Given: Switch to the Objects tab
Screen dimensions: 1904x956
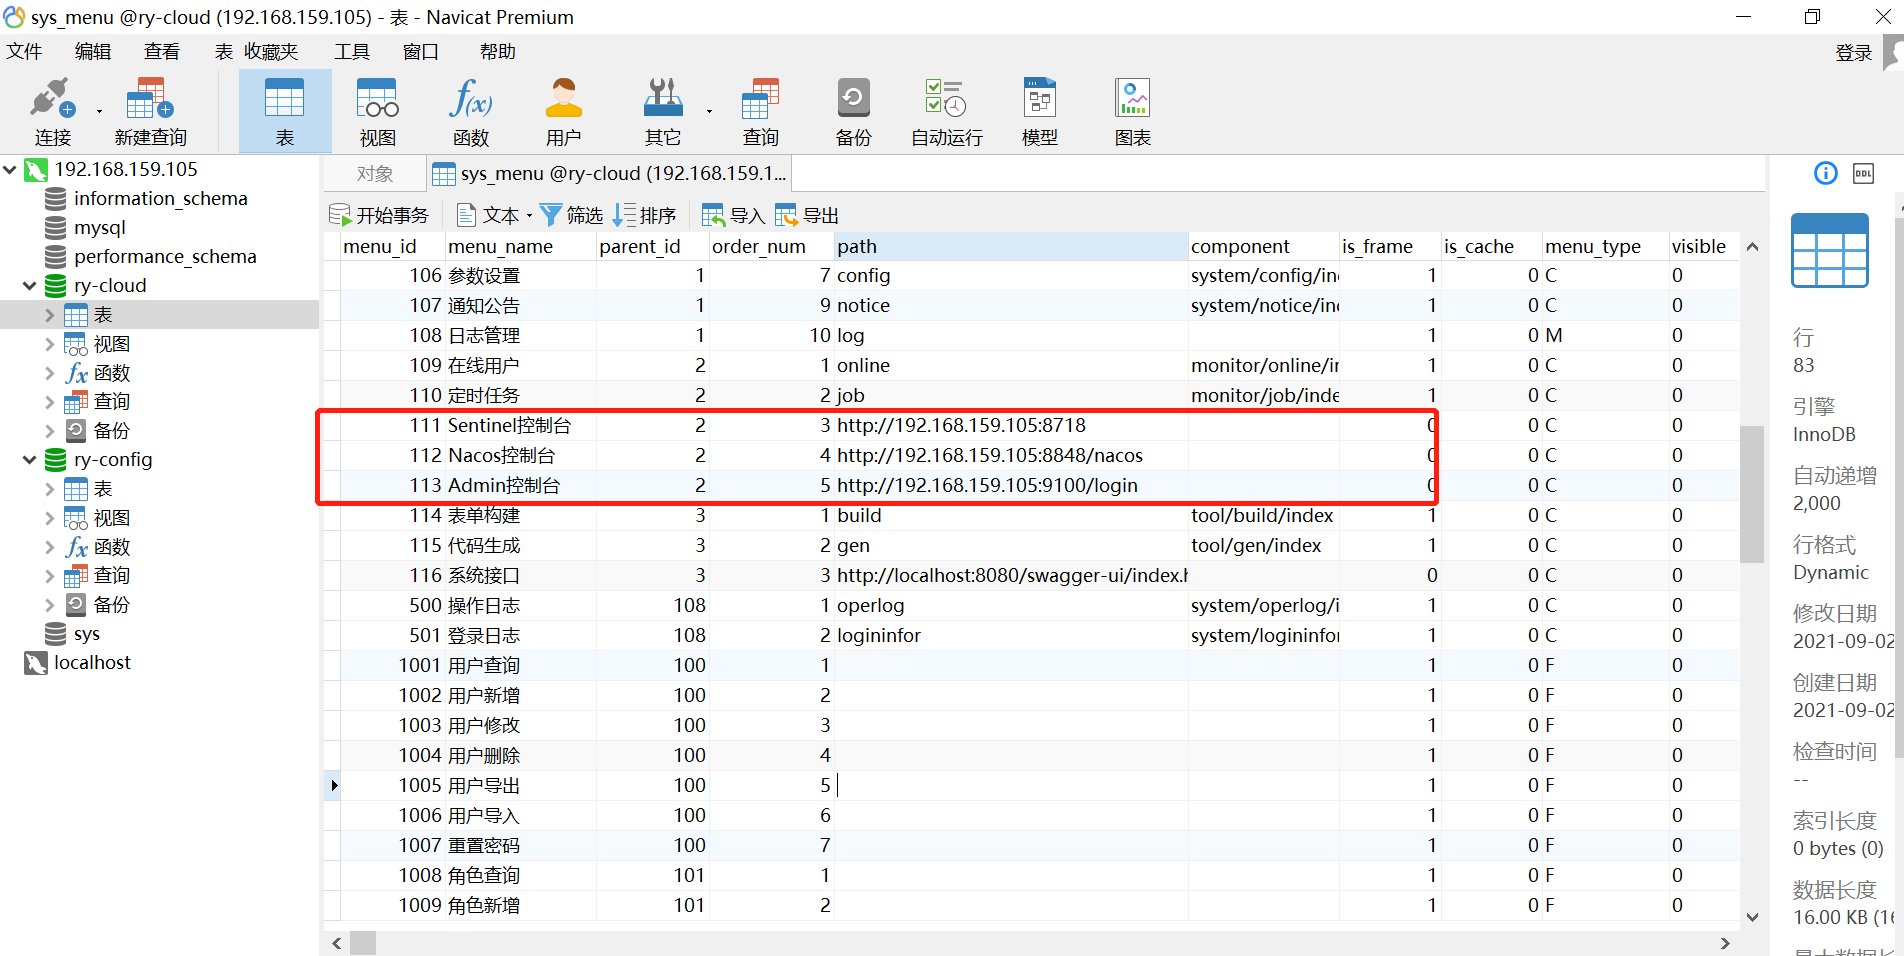Looking at the screenshot, I should click(x=375, y=174).
